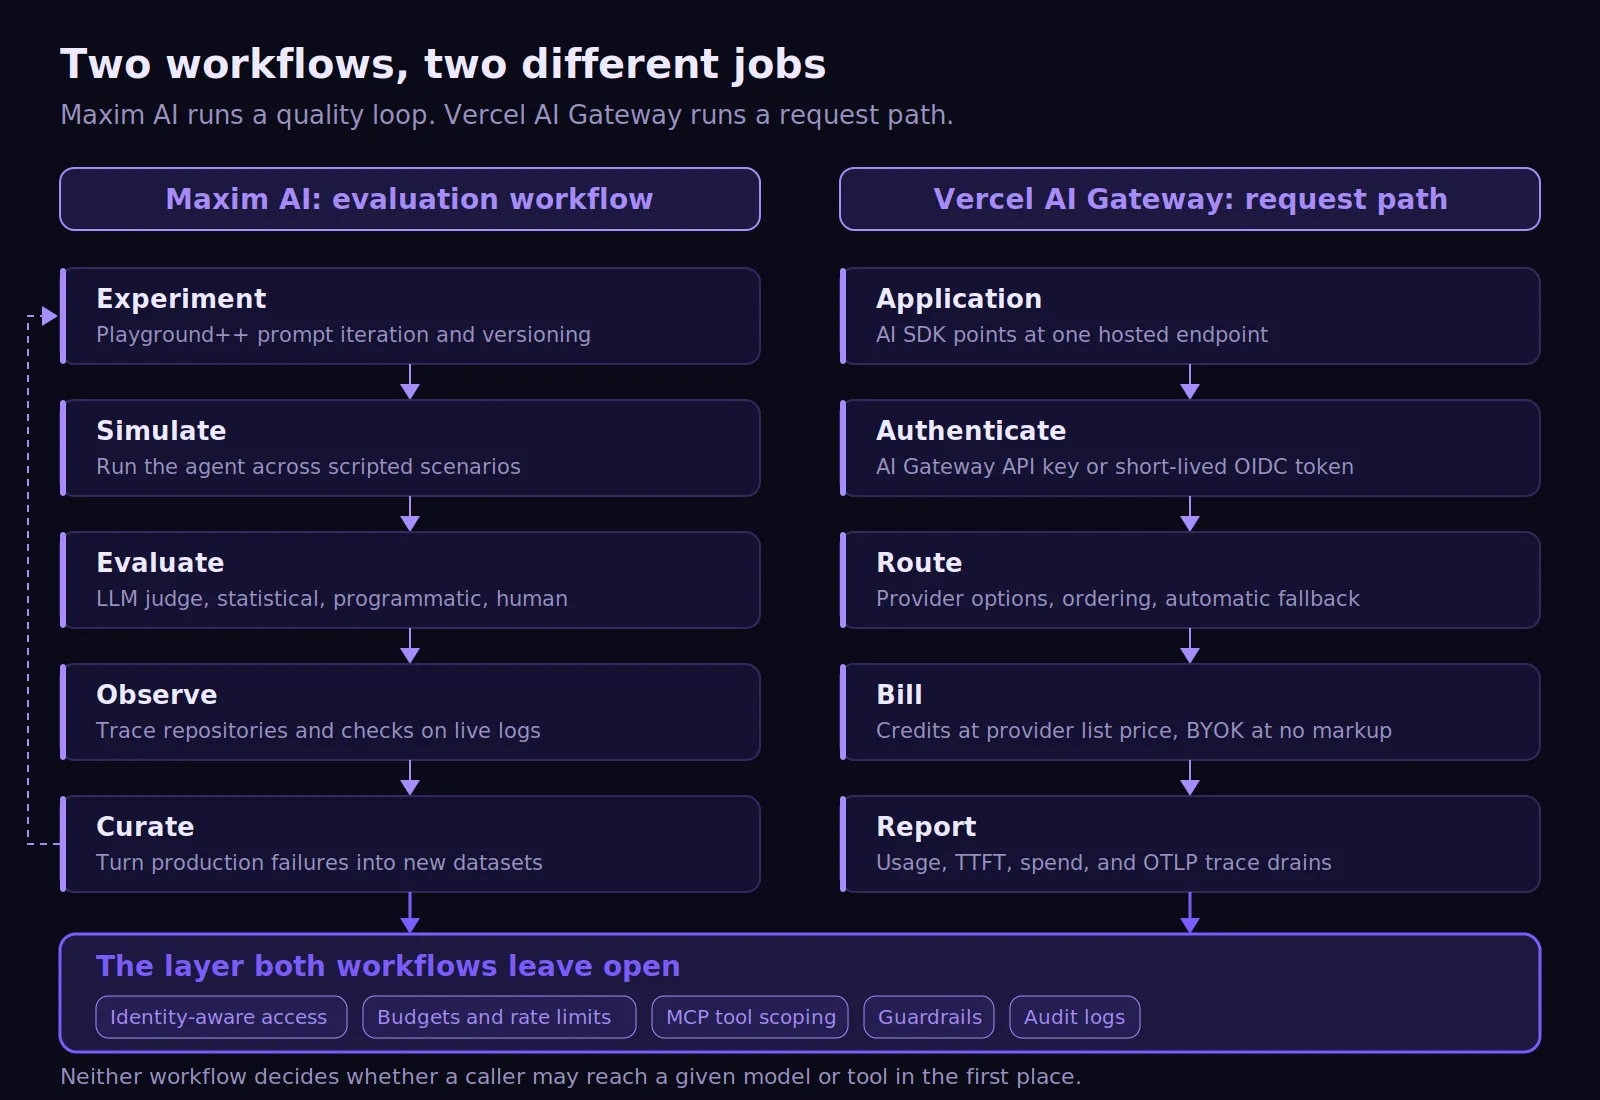Click the Guardrails tag

[x=929, y=1017]
